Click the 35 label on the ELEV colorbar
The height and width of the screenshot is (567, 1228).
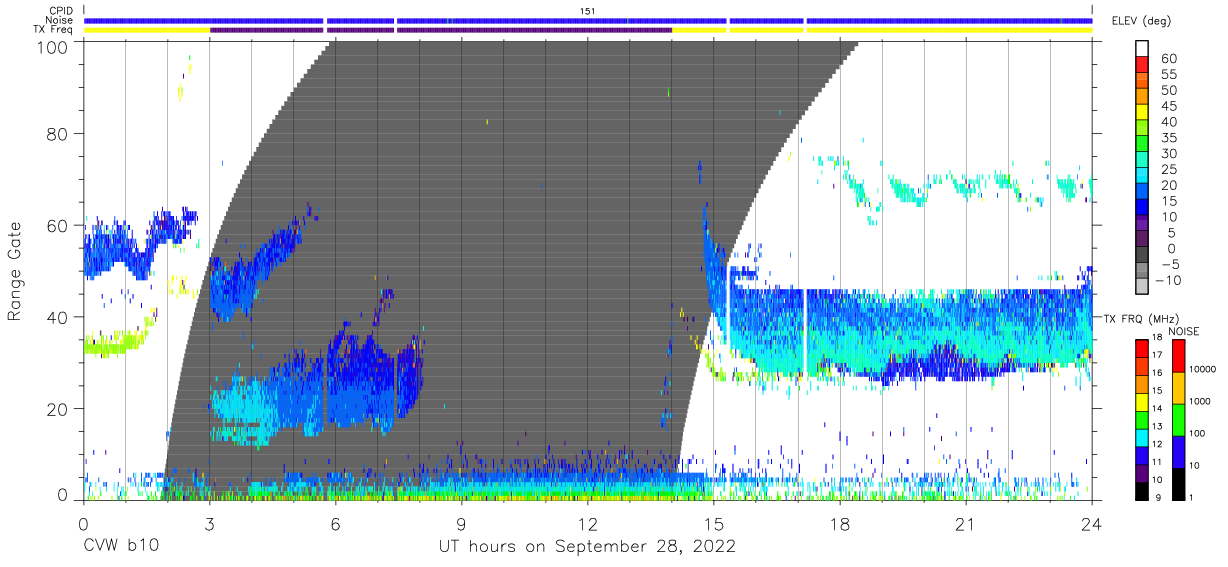click(1168, 138)
